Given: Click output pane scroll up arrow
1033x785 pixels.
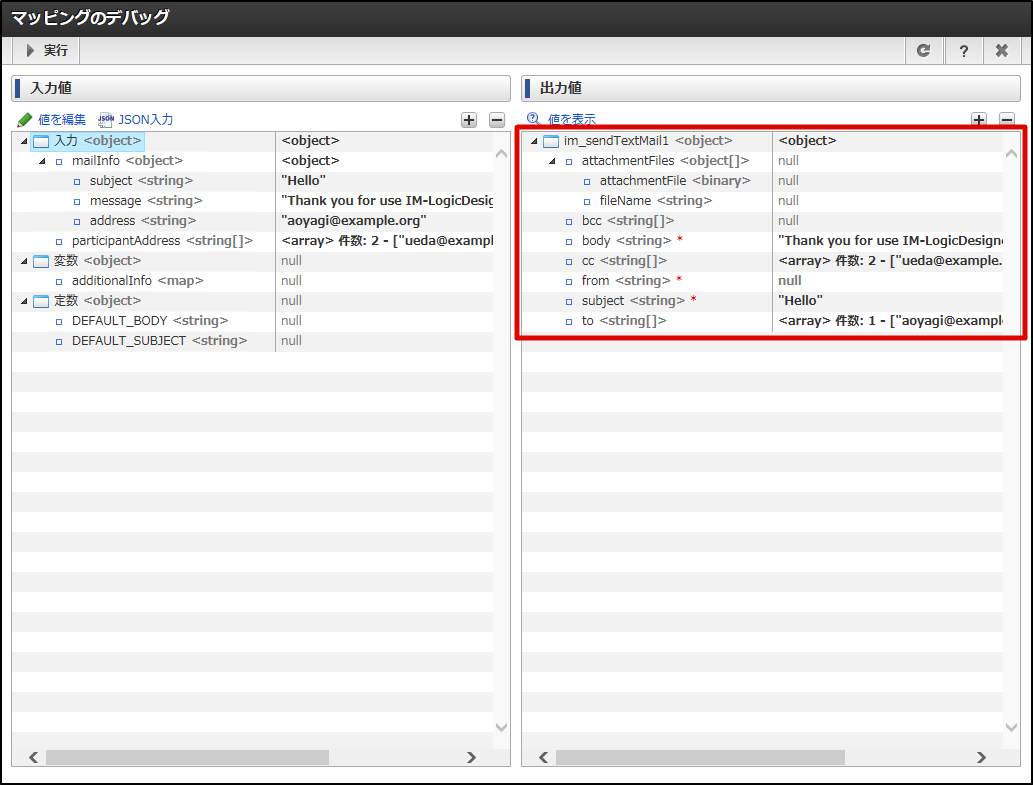Looking at the screenshot, I should (x=1011, y=153).
